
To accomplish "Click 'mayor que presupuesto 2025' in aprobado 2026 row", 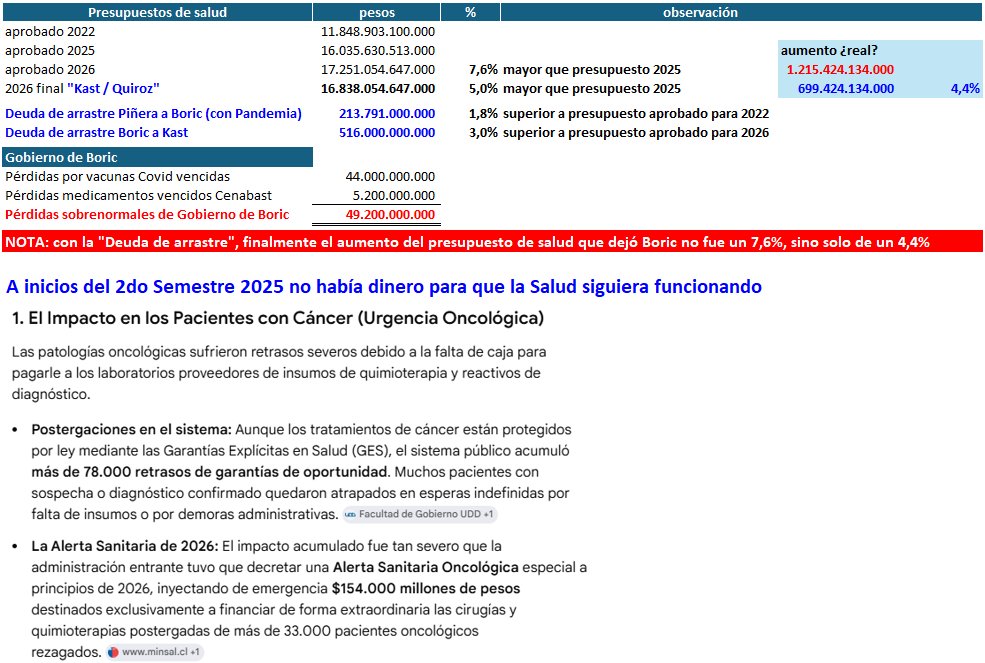I will pyautogui.click(x=592, y=69).
